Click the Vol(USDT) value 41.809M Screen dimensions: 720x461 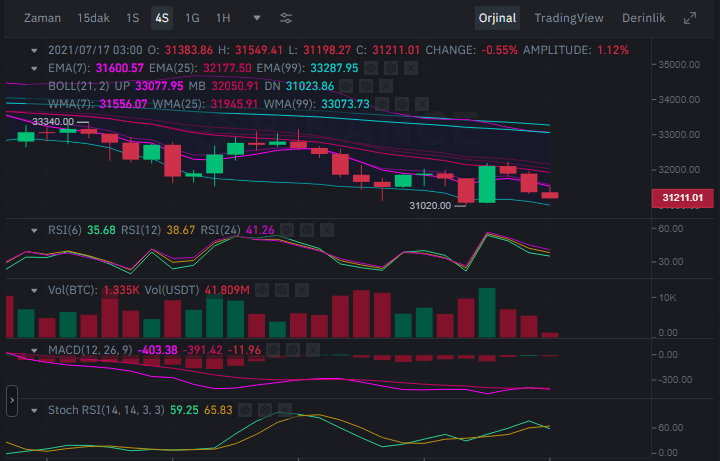pos(227,290)
